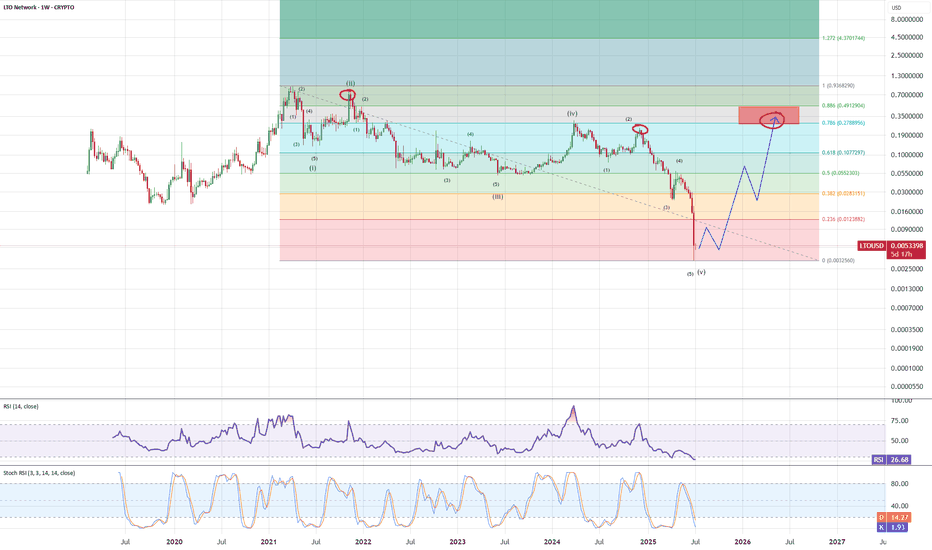Click 0.0007000 on the price axis
The width and height of the screenshot is (932, 550).
click(907, 308)
